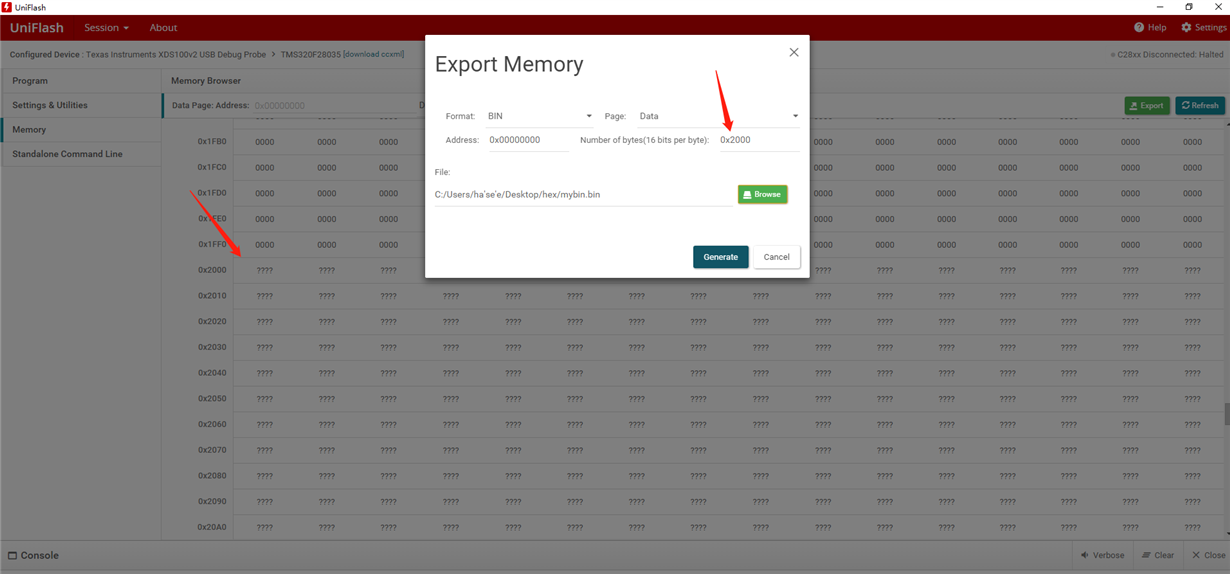Screen dimensions: 1230x574
Task: Click memory row address 0x2050
Action: tap(212, 399)
